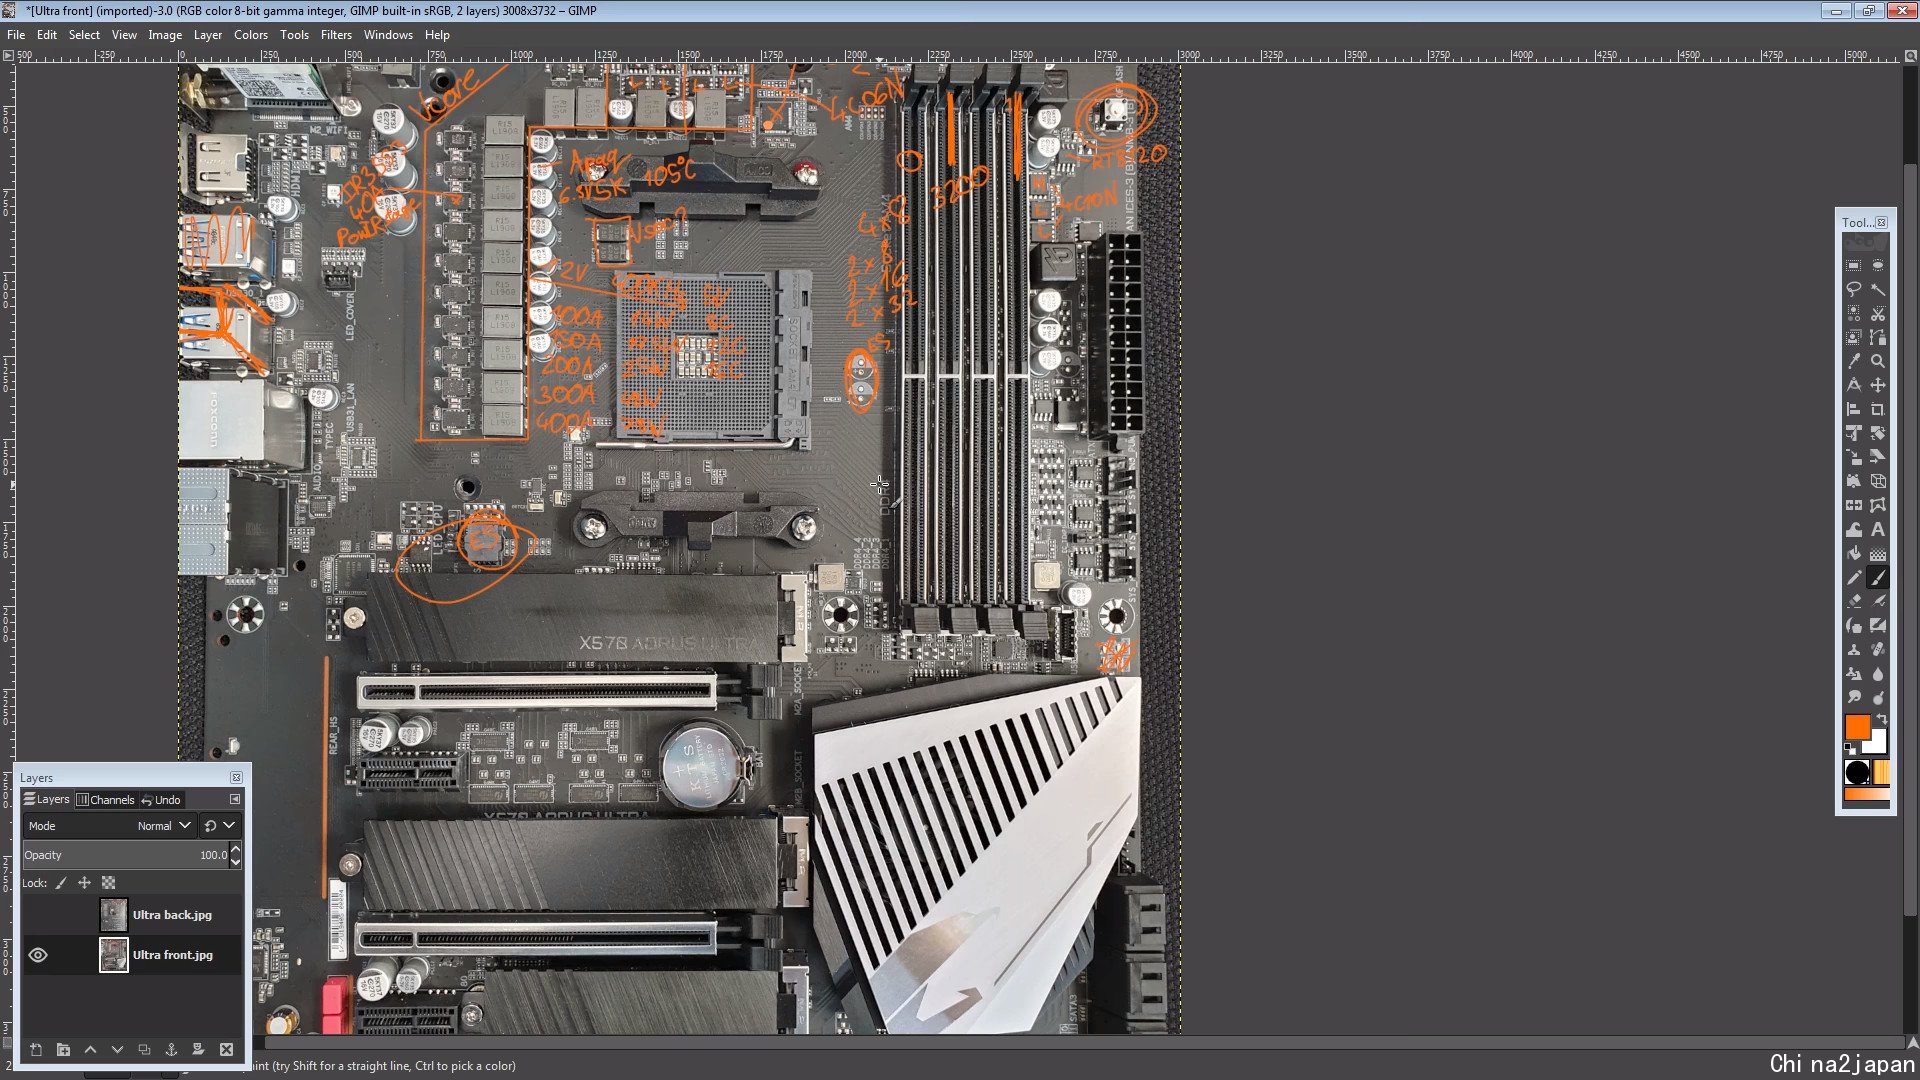Increase layer opacity with up arrow
This screenshot has width=1920, height=1080.
click(236, 850)
